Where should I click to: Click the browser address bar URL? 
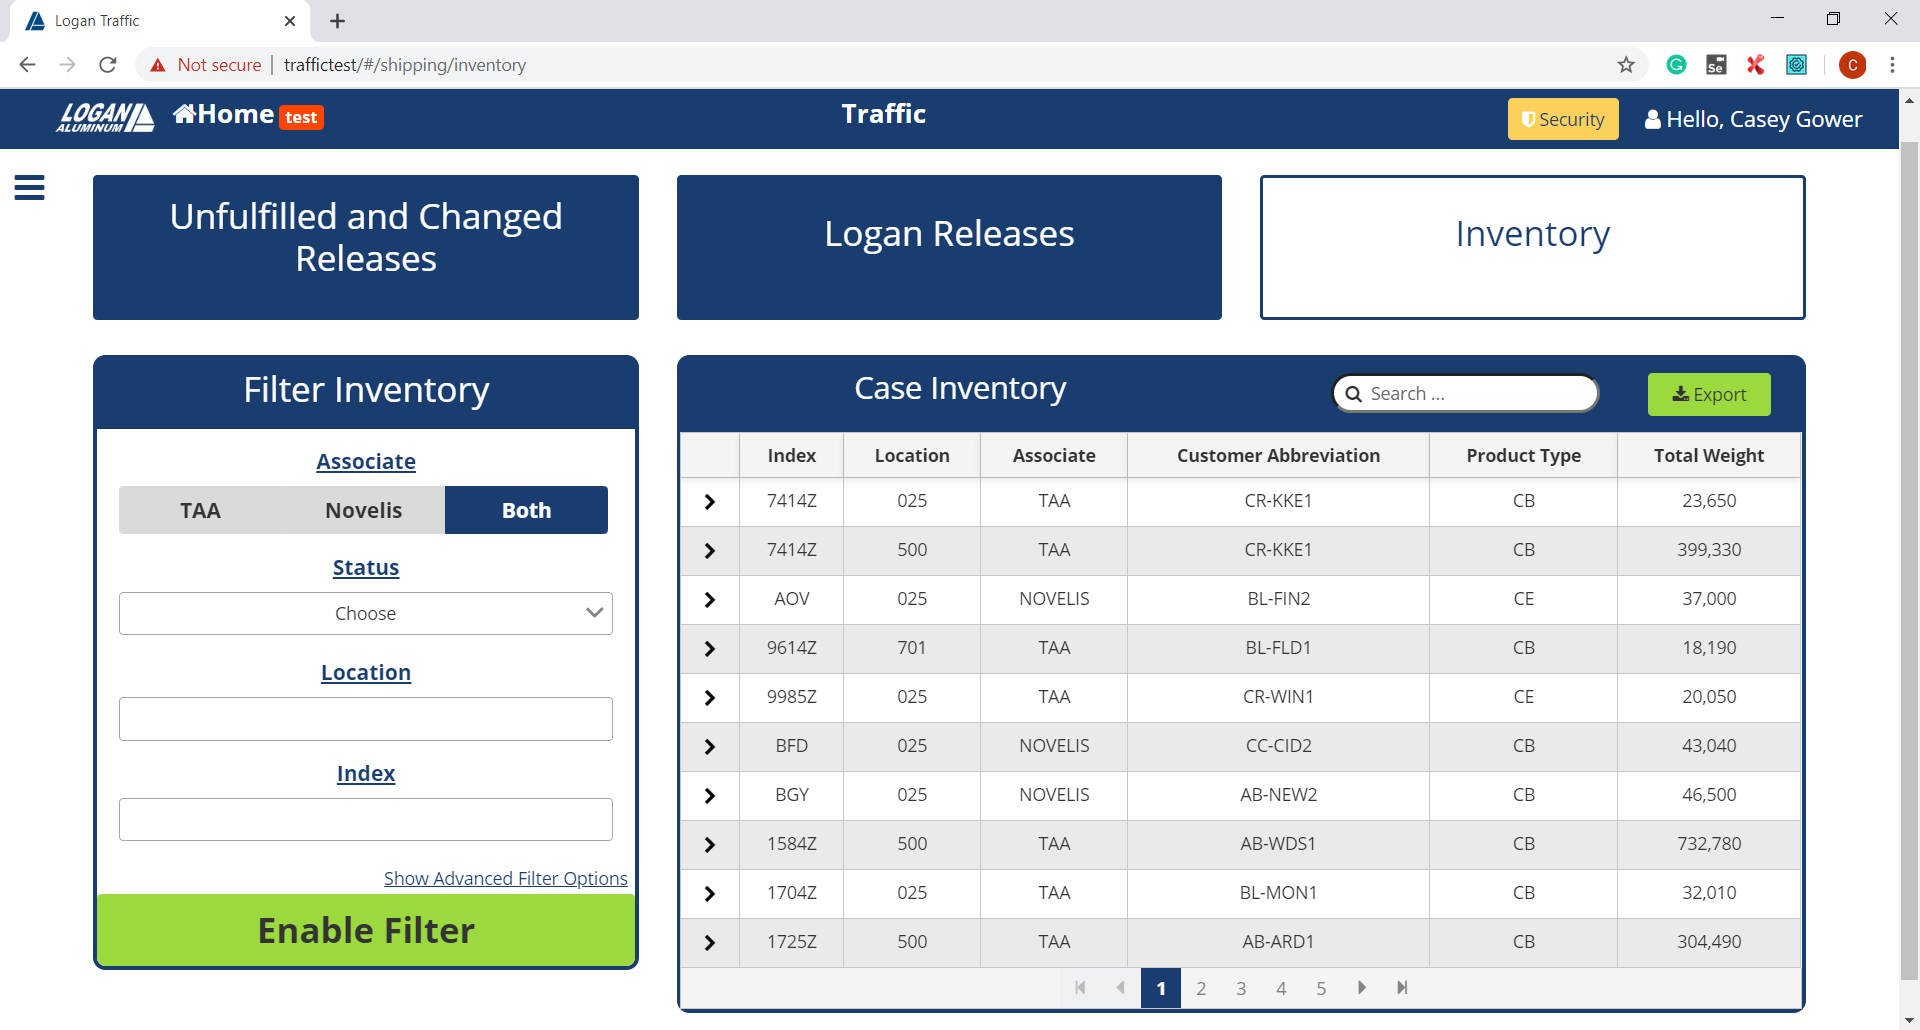point(405,65)
